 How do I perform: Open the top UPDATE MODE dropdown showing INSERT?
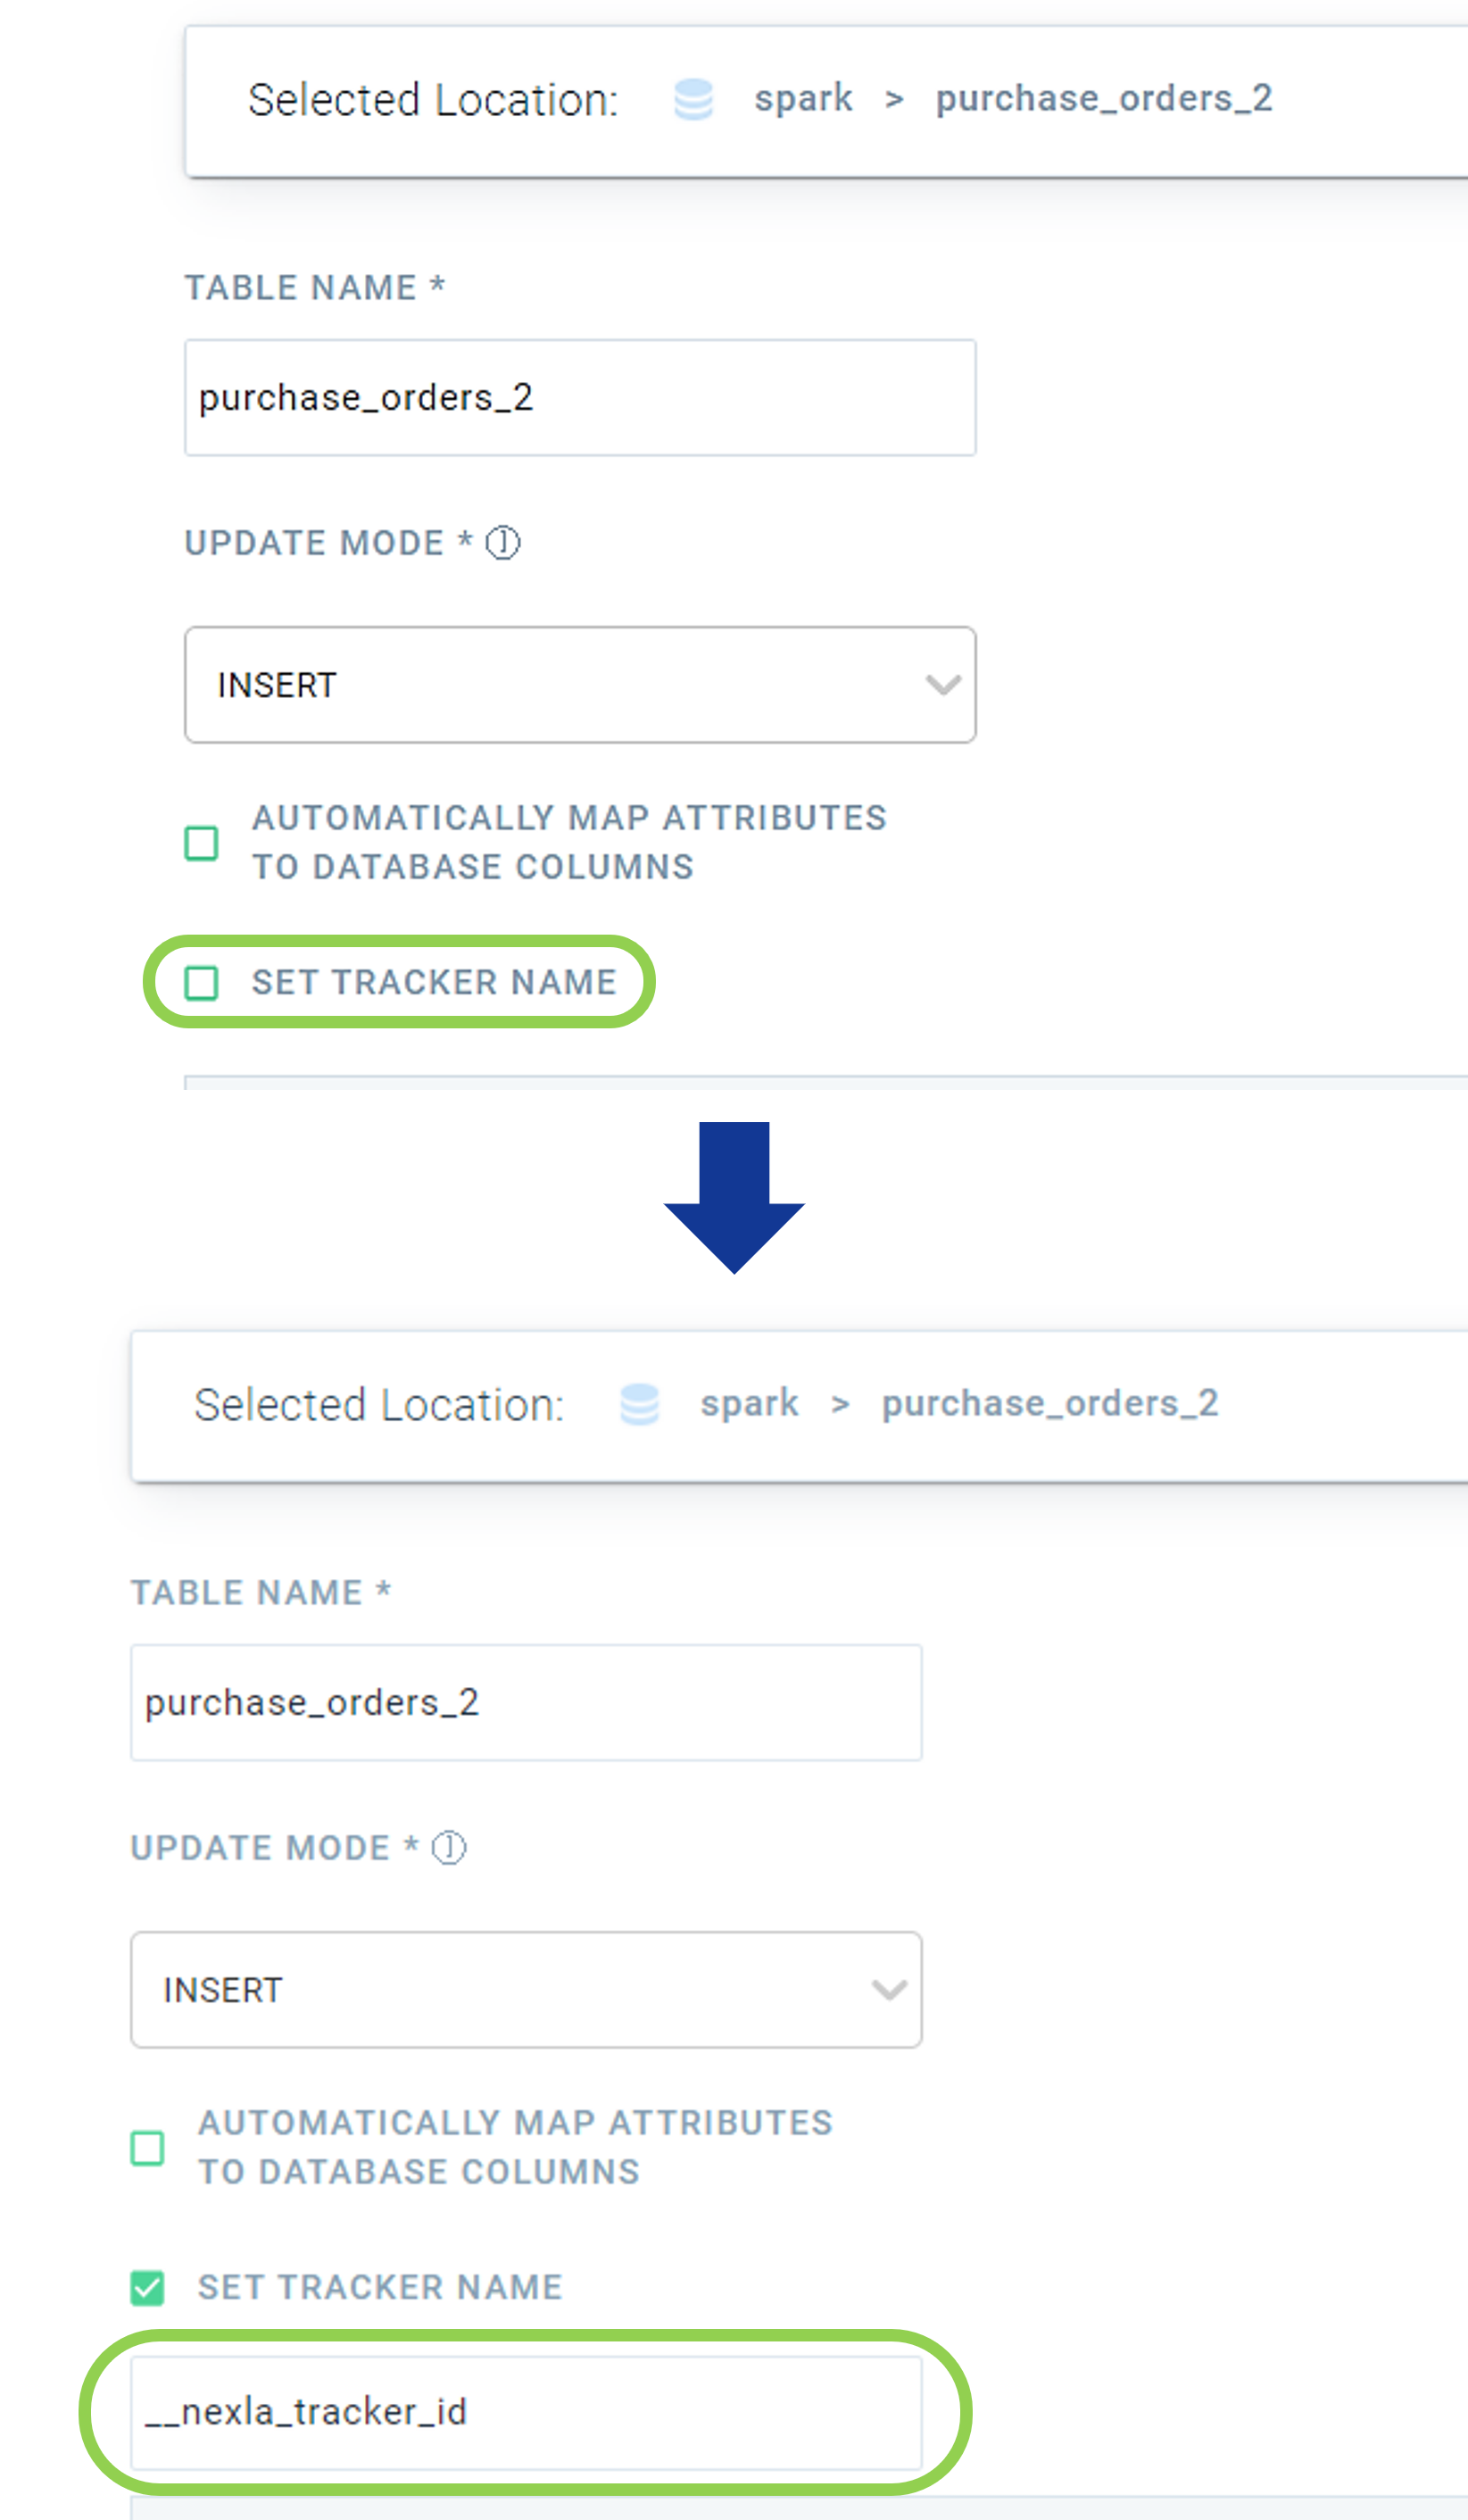[580, 685]
